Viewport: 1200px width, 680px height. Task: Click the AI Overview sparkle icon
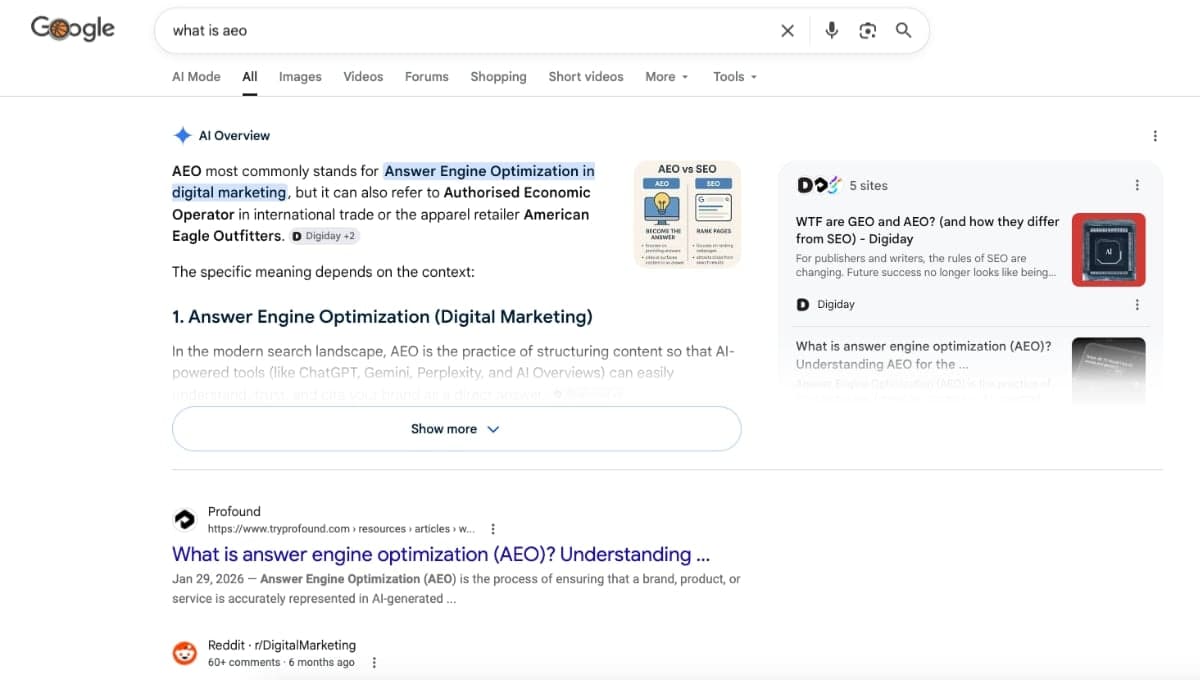pyautogui.click(x=182, y=135)
